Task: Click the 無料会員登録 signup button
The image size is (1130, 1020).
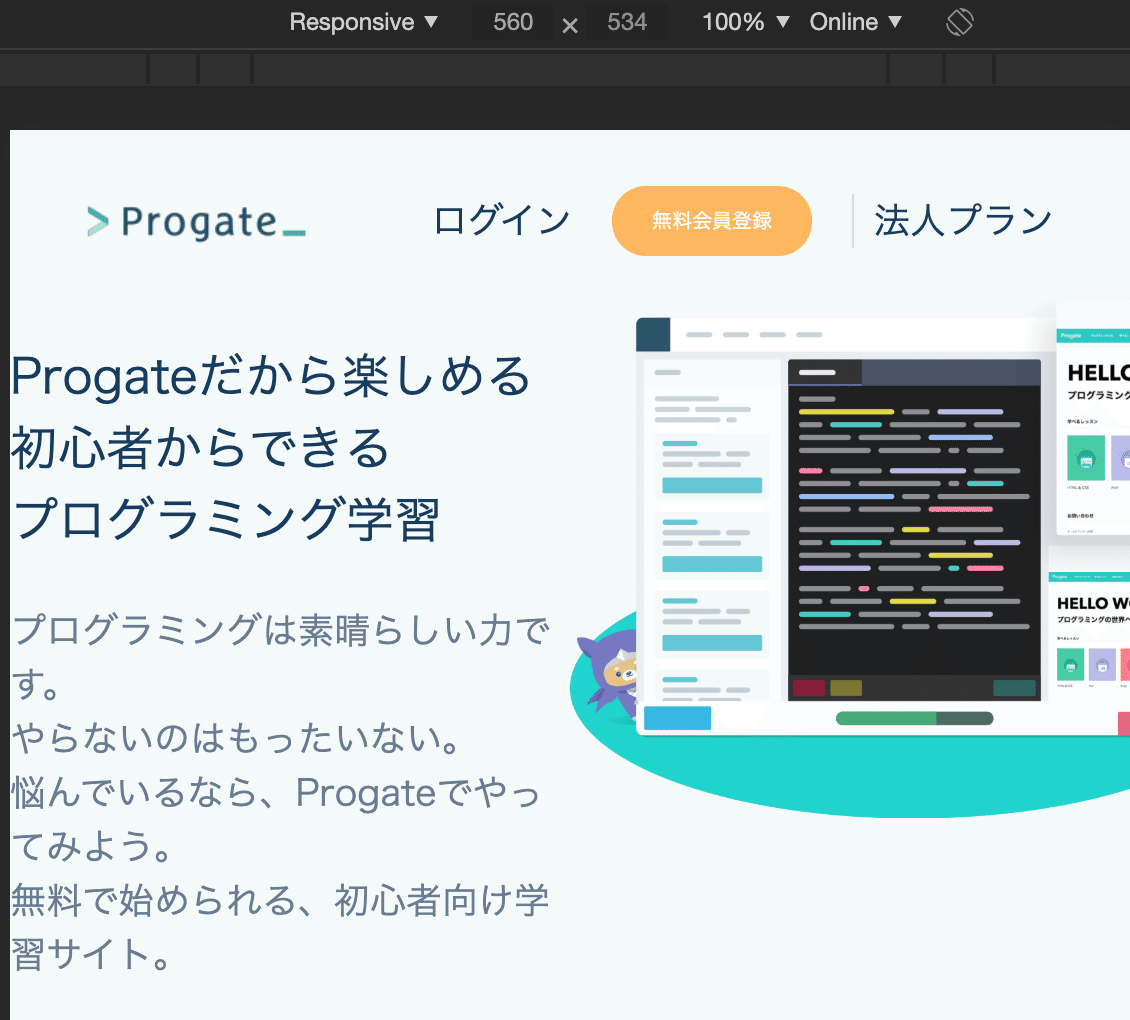Action: [x=712, y=221]
